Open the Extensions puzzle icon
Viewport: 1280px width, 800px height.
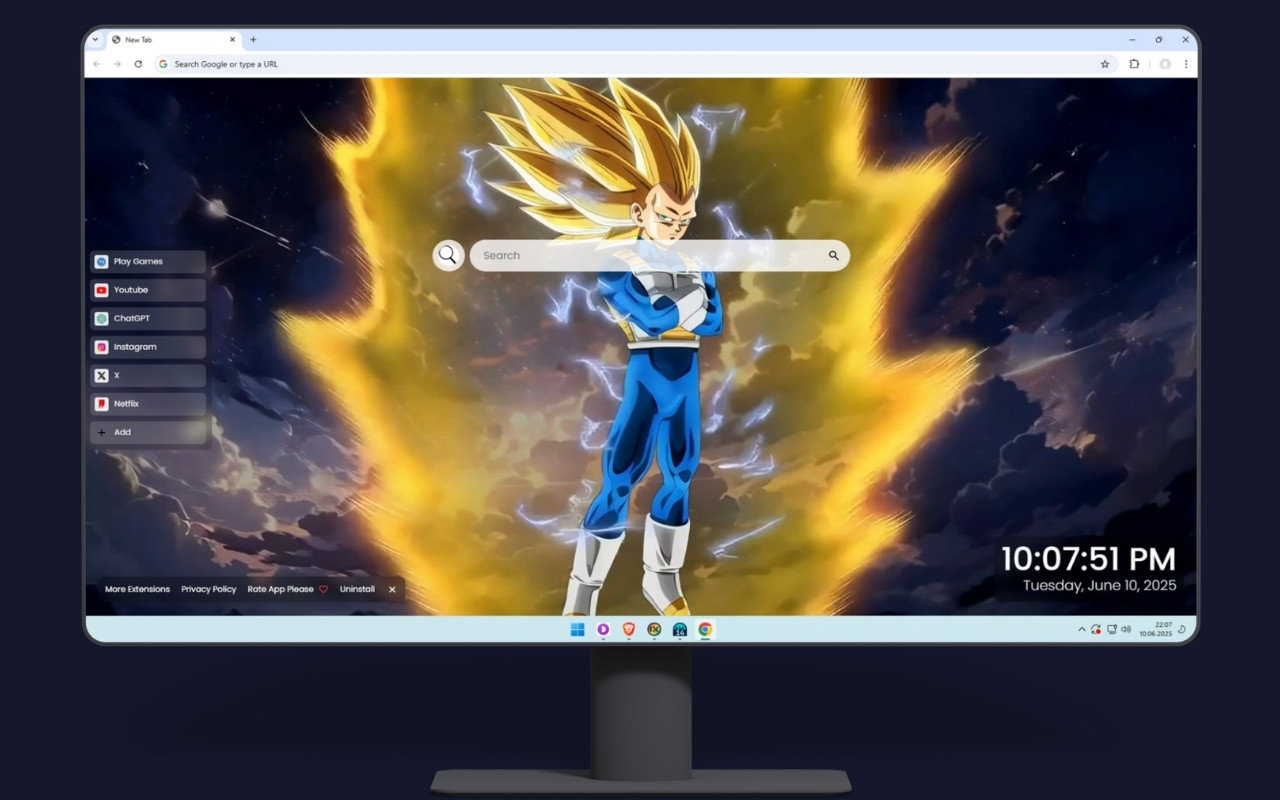click(1134, 64)
